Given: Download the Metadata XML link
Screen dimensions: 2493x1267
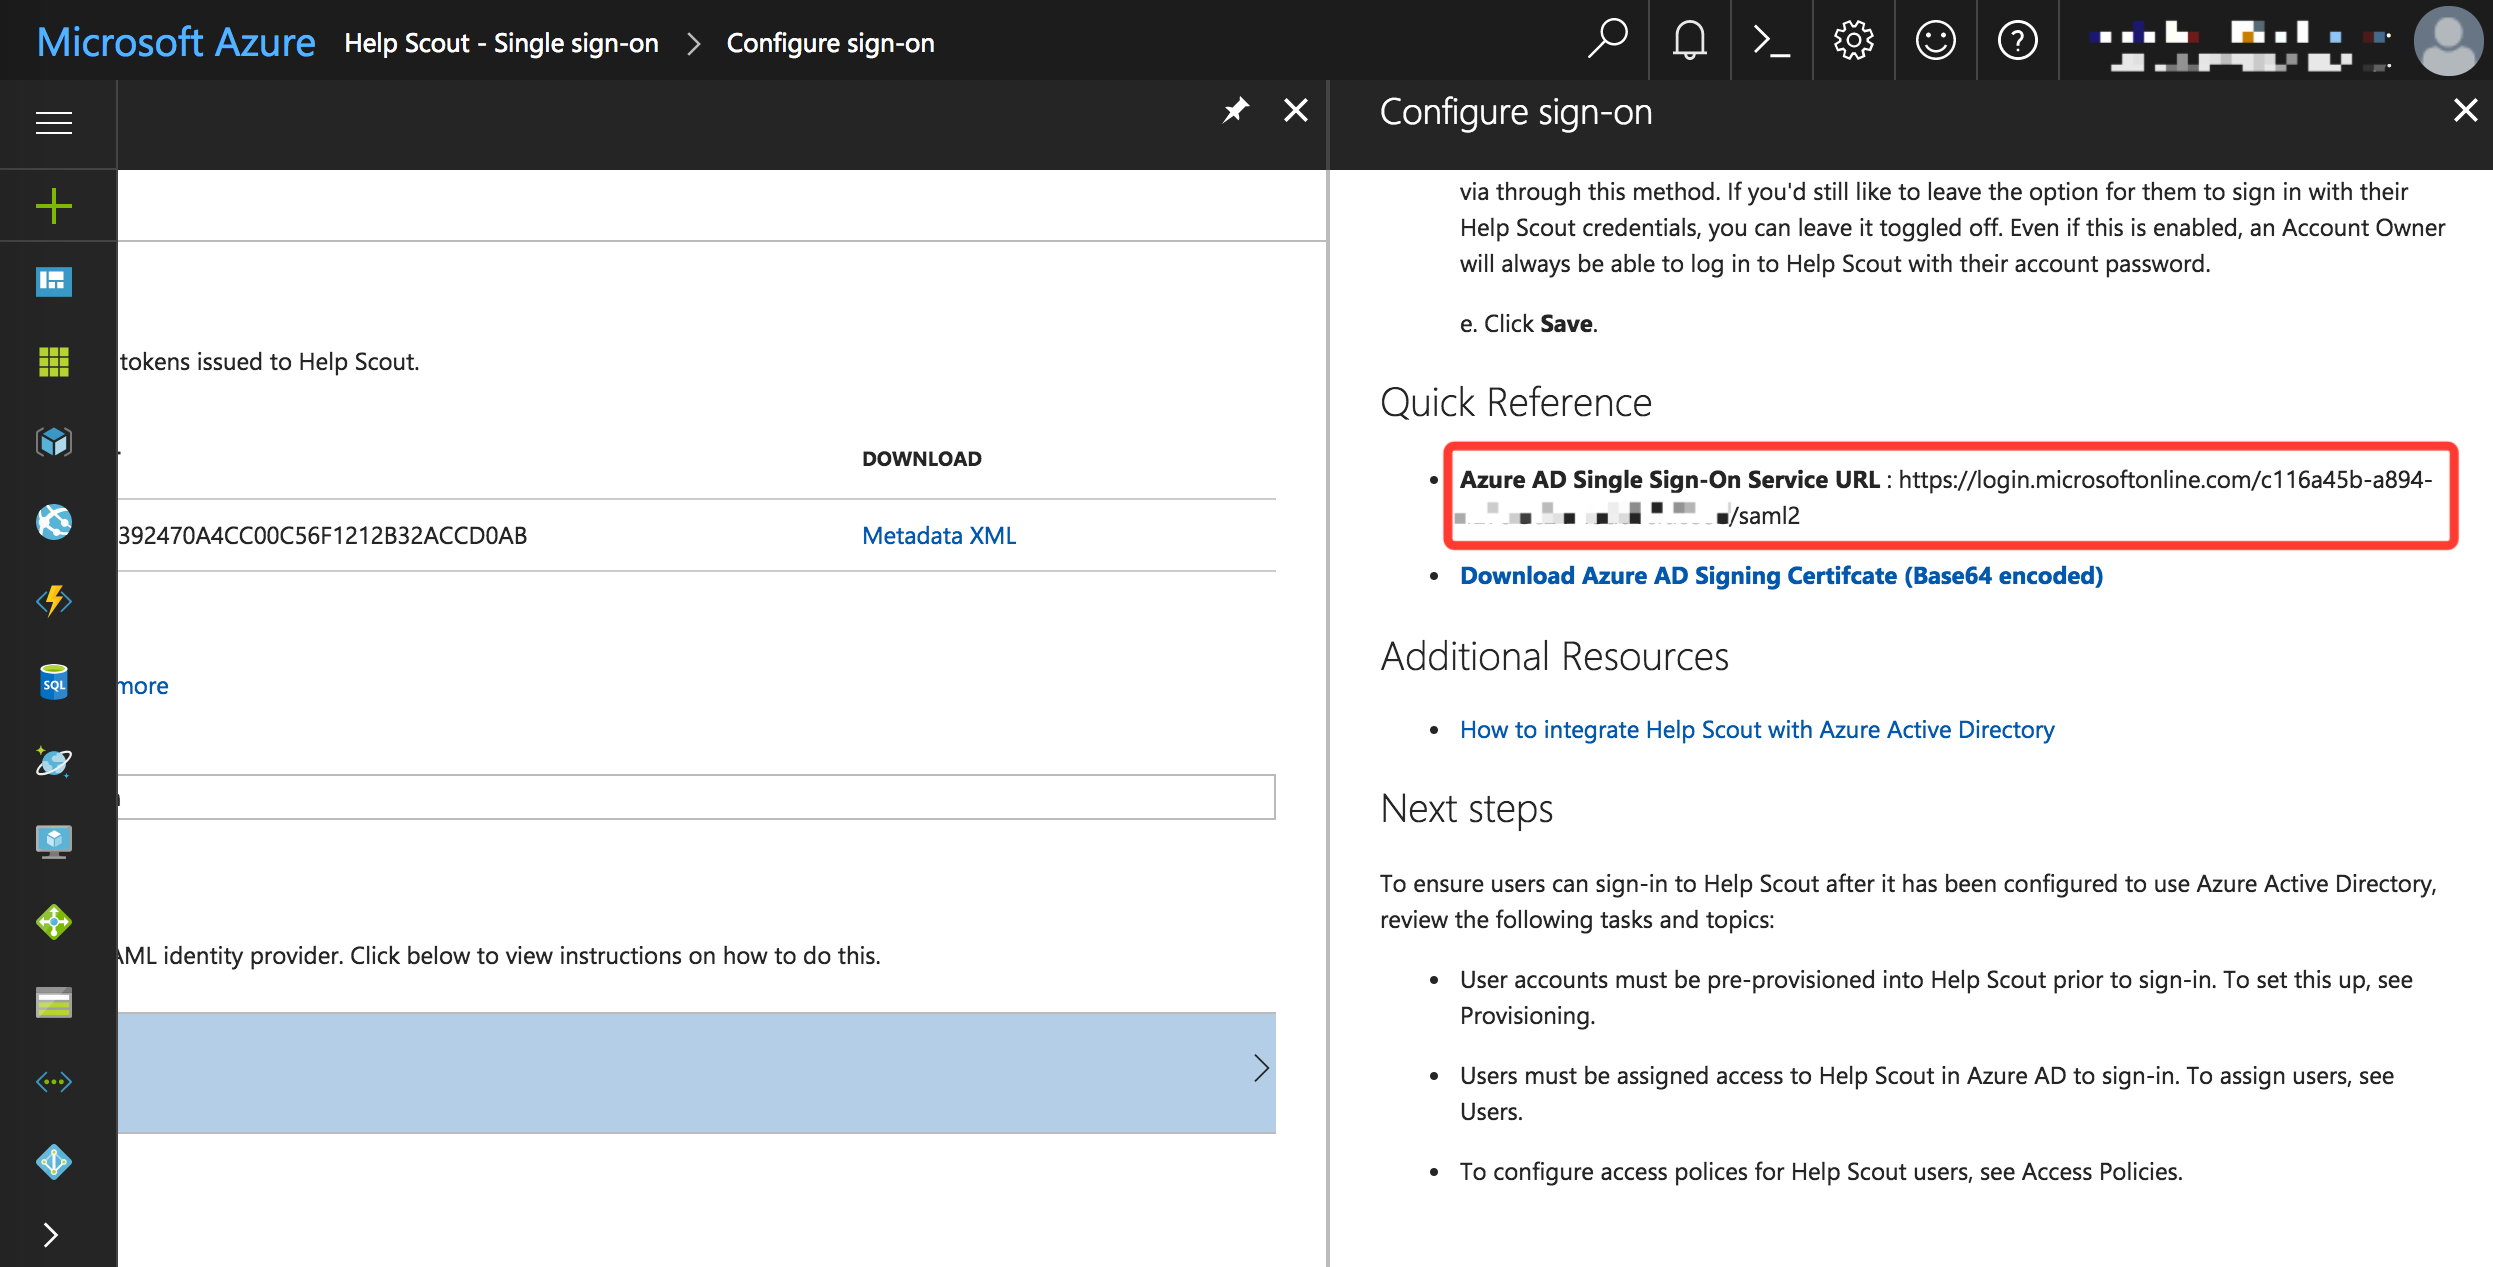Looking at the screenshot, I should tap(938, 536).
